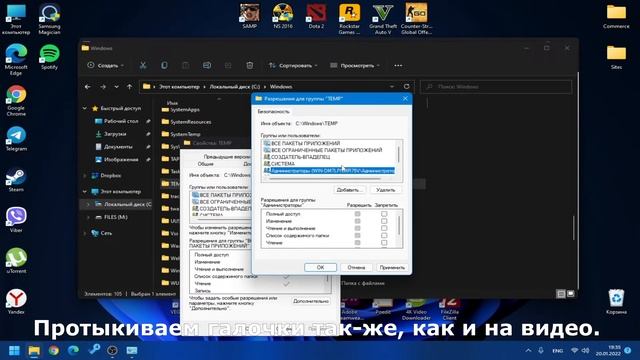Refresh the Windows folder view
This screenshot has width=640, height=360.
(407, 87)
